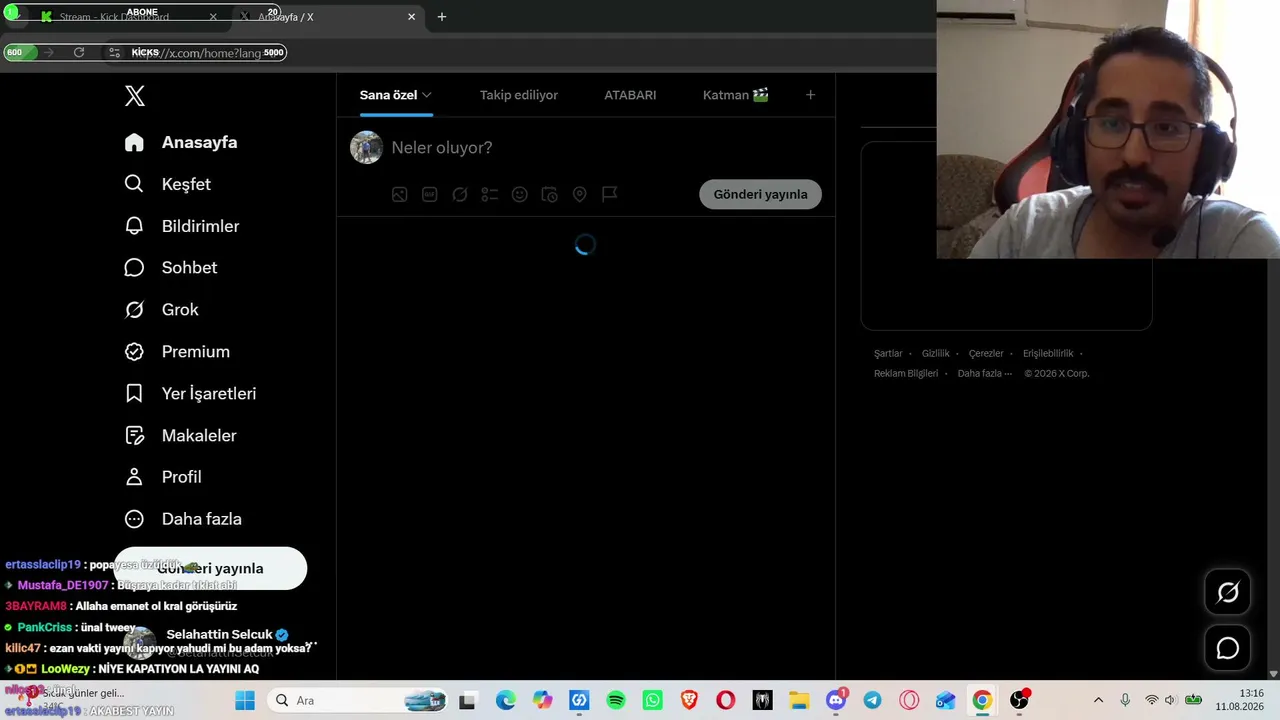1280x720 pixels.
Task: Open Discord from the taskbar
Action: click(x=836, y=700)
